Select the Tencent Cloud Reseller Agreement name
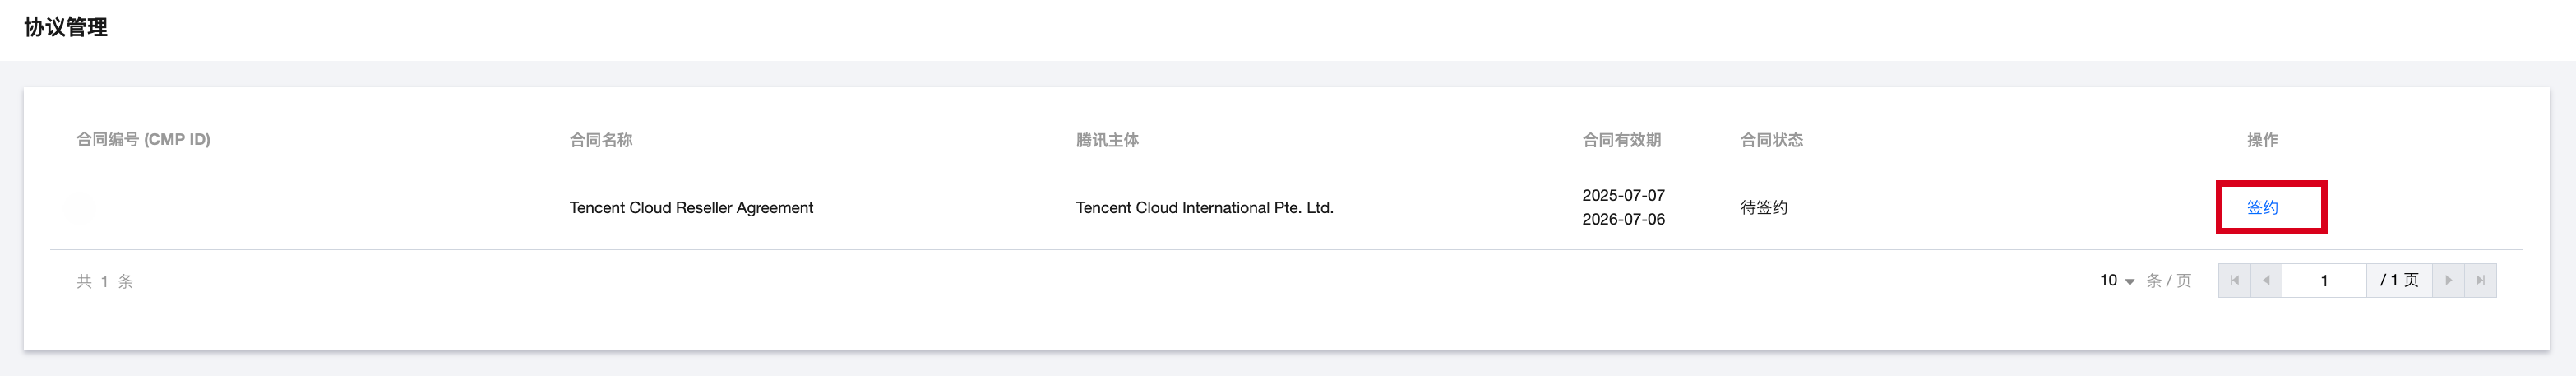Image resolution: width=2576 pixels, height=376 pixels. pos(691,208)
